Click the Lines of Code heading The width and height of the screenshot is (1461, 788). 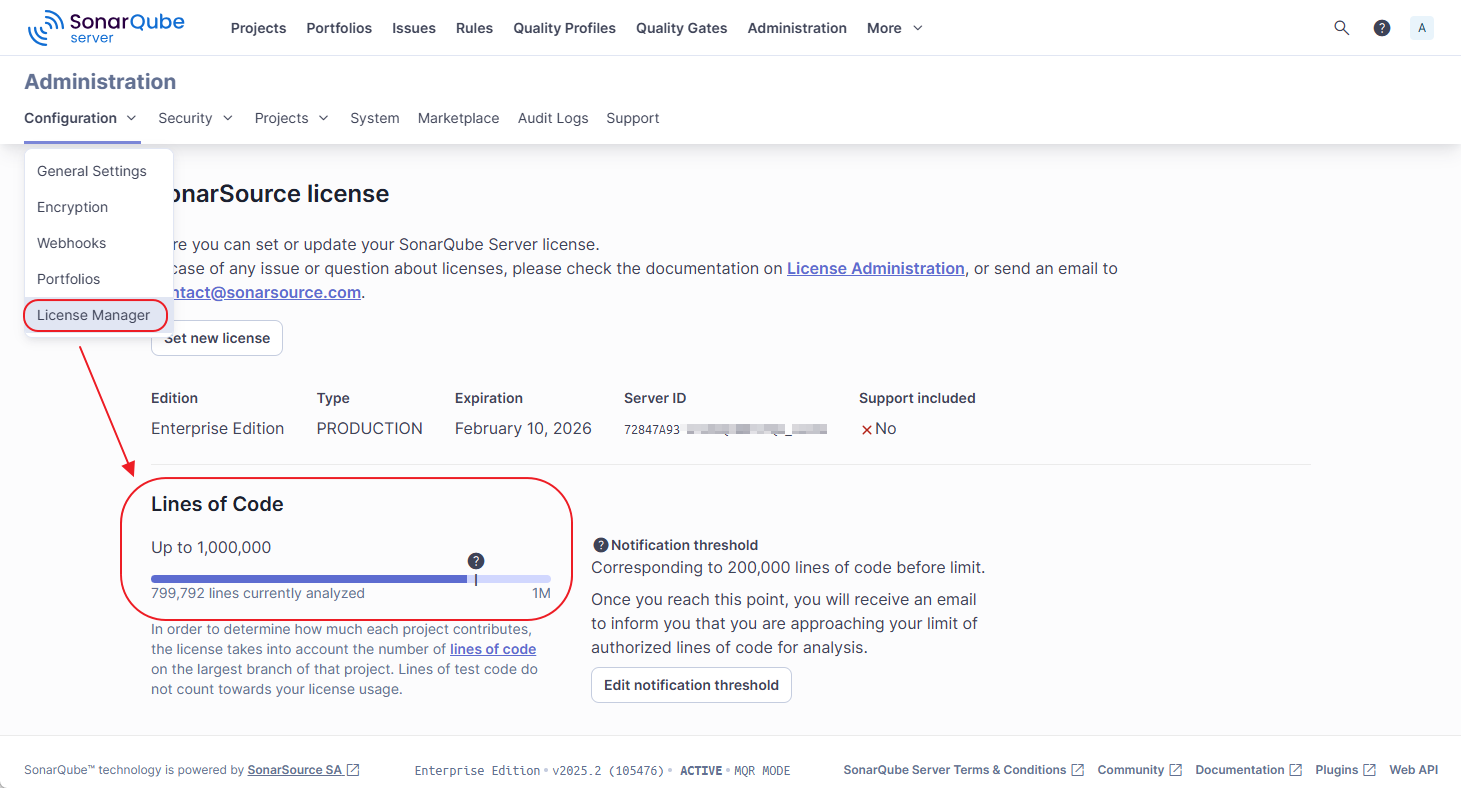pyautogui.click(x=217, y=504)
